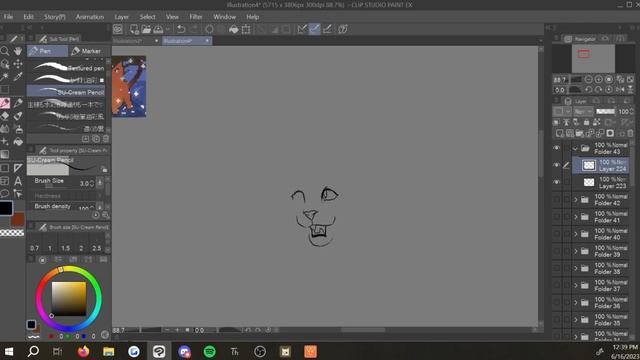
Task: Choose the Textured pen brush
Action: click(x=67, y=67)
